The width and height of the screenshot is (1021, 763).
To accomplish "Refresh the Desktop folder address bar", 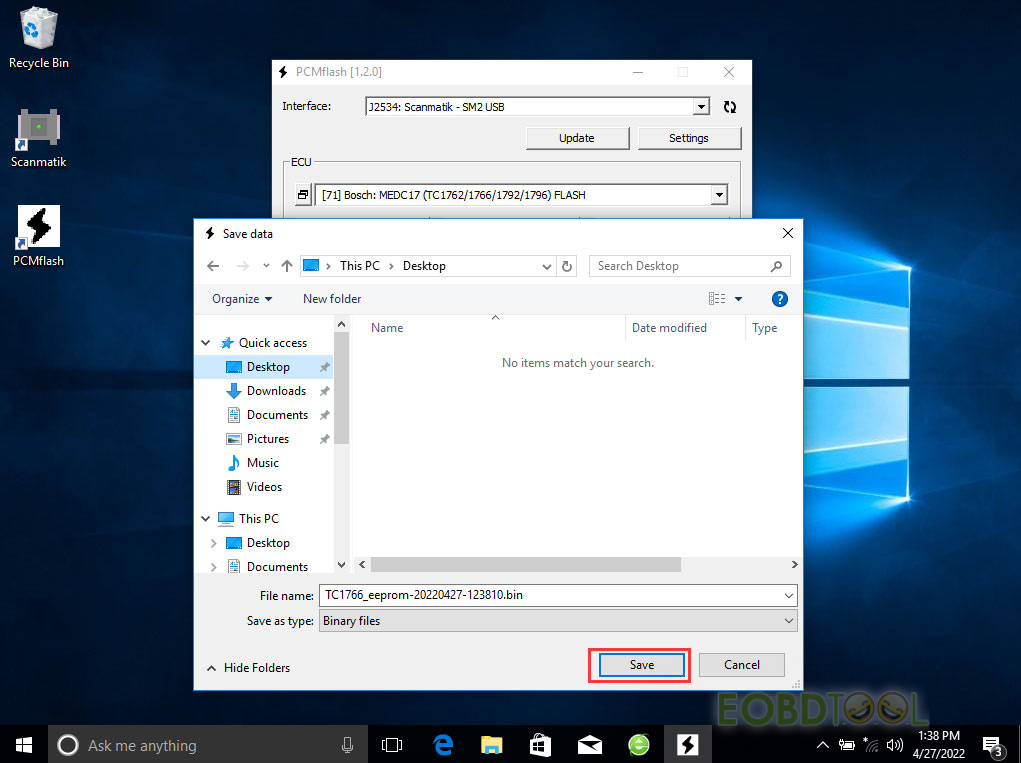I will point(568,266).
